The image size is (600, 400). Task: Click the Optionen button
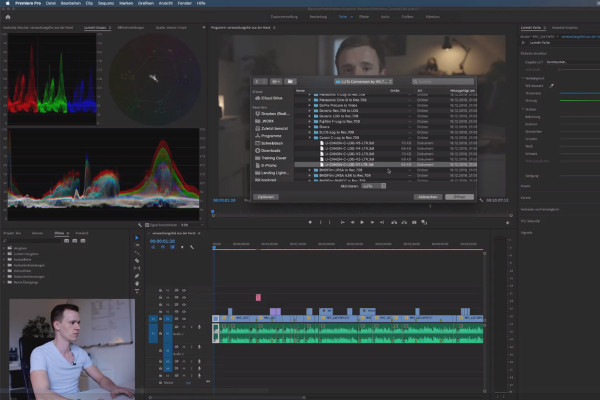coord(266,197)
